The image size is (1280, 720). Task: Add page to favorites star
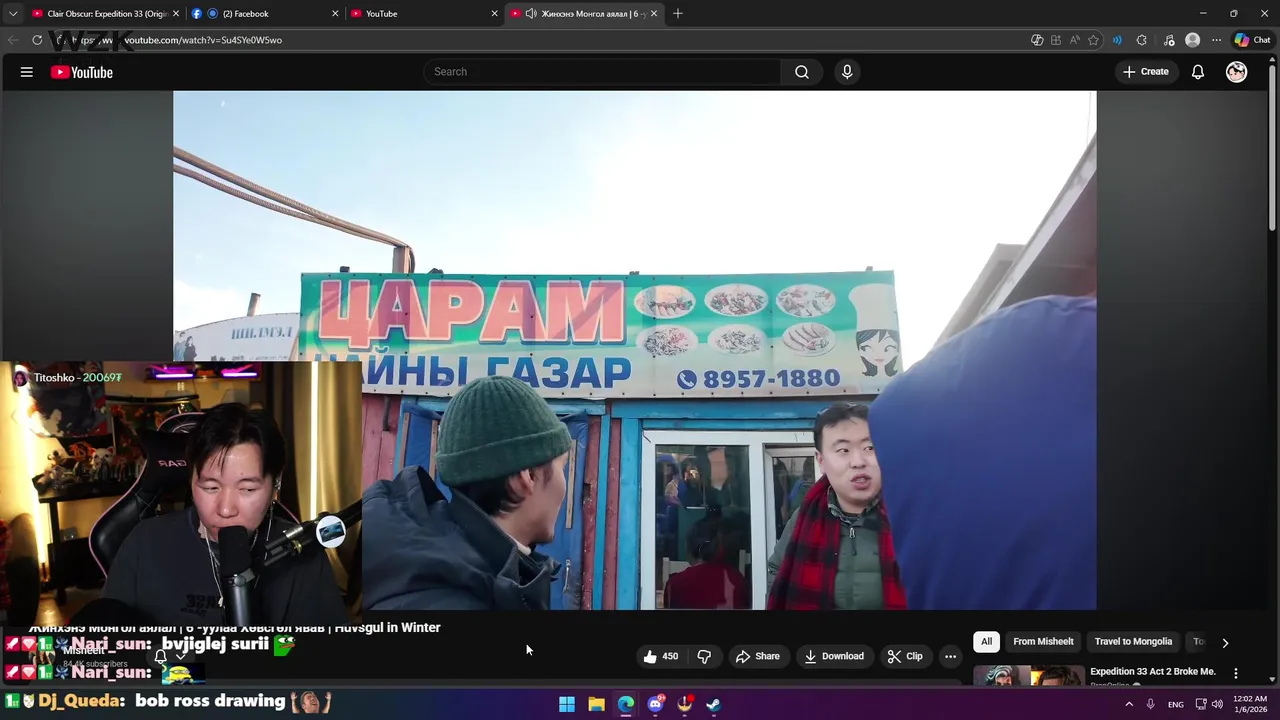[x=1094, y=40]
